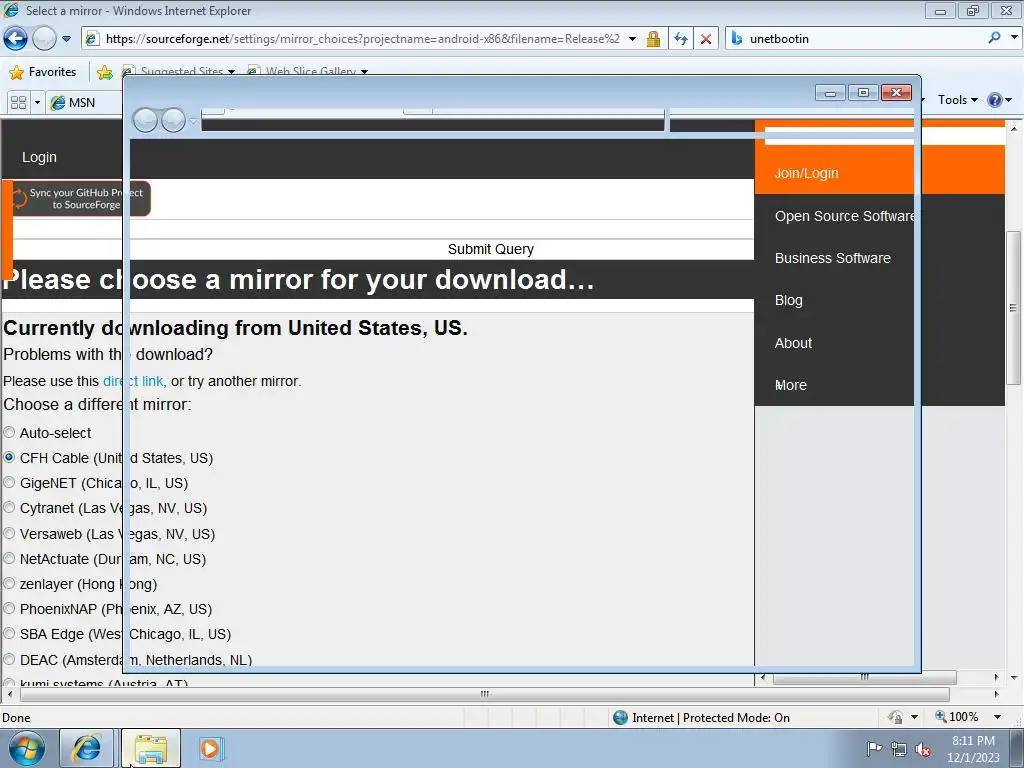
Task: Open the Join/Login menu item
Action: click(806, 173)
